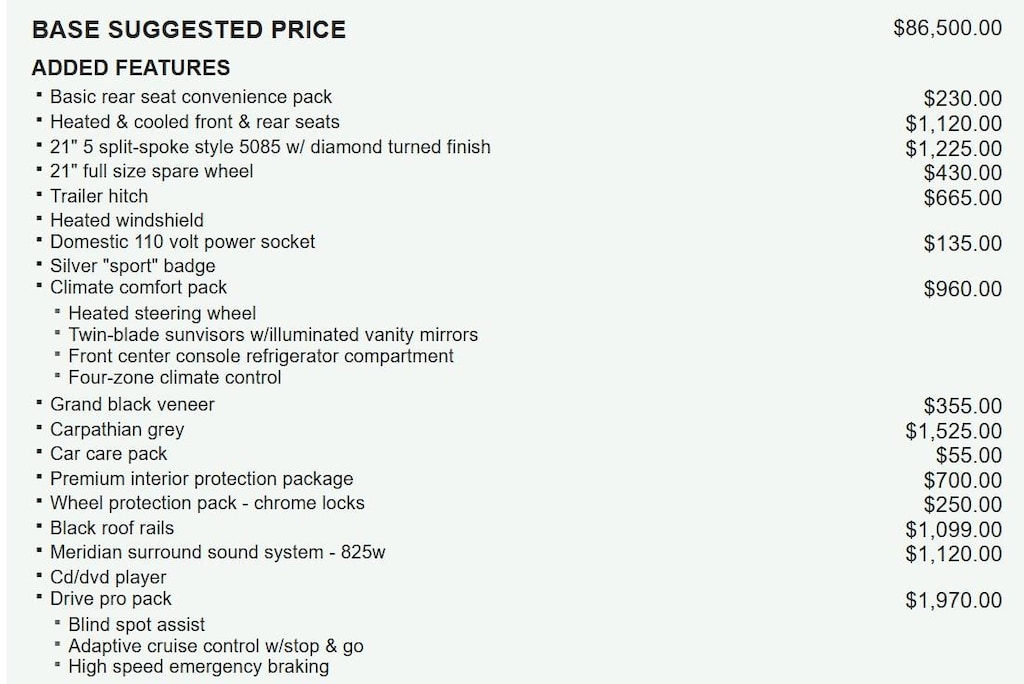Click the Carpathian grey $1,525.00 price

[x=953, y=431]
